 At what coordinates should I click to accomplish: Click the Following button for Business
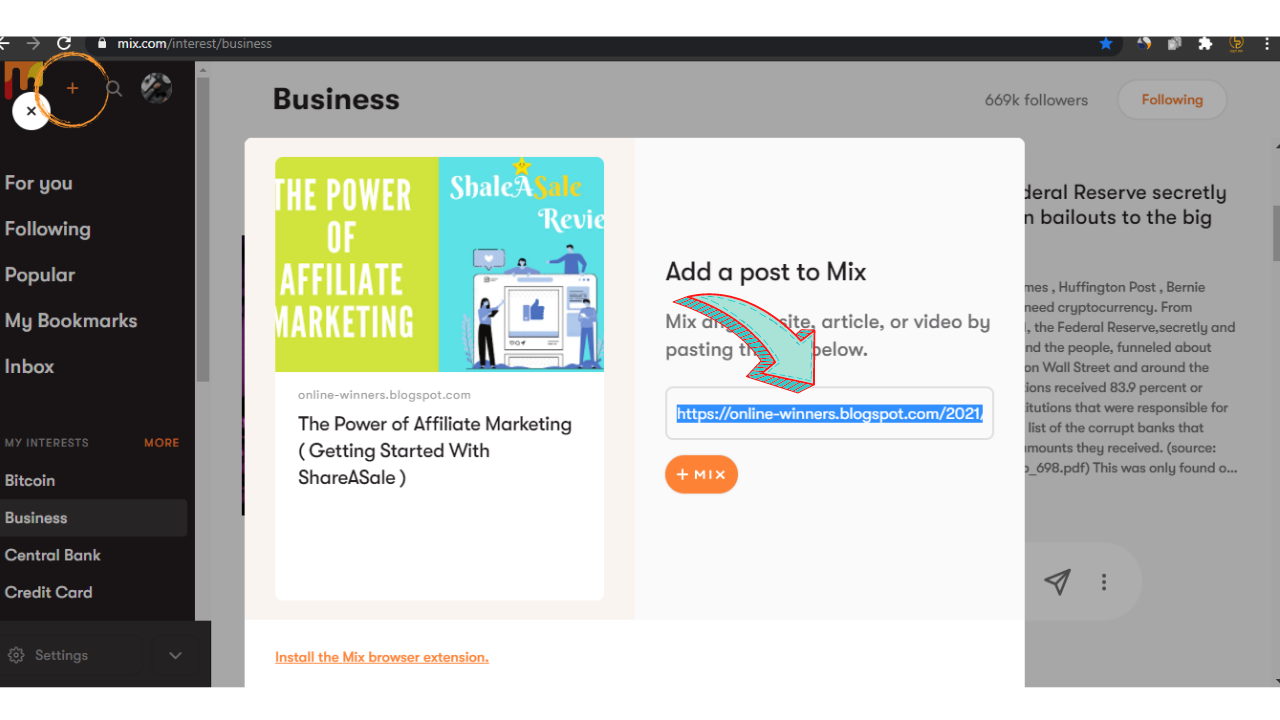pos(1172,100)
